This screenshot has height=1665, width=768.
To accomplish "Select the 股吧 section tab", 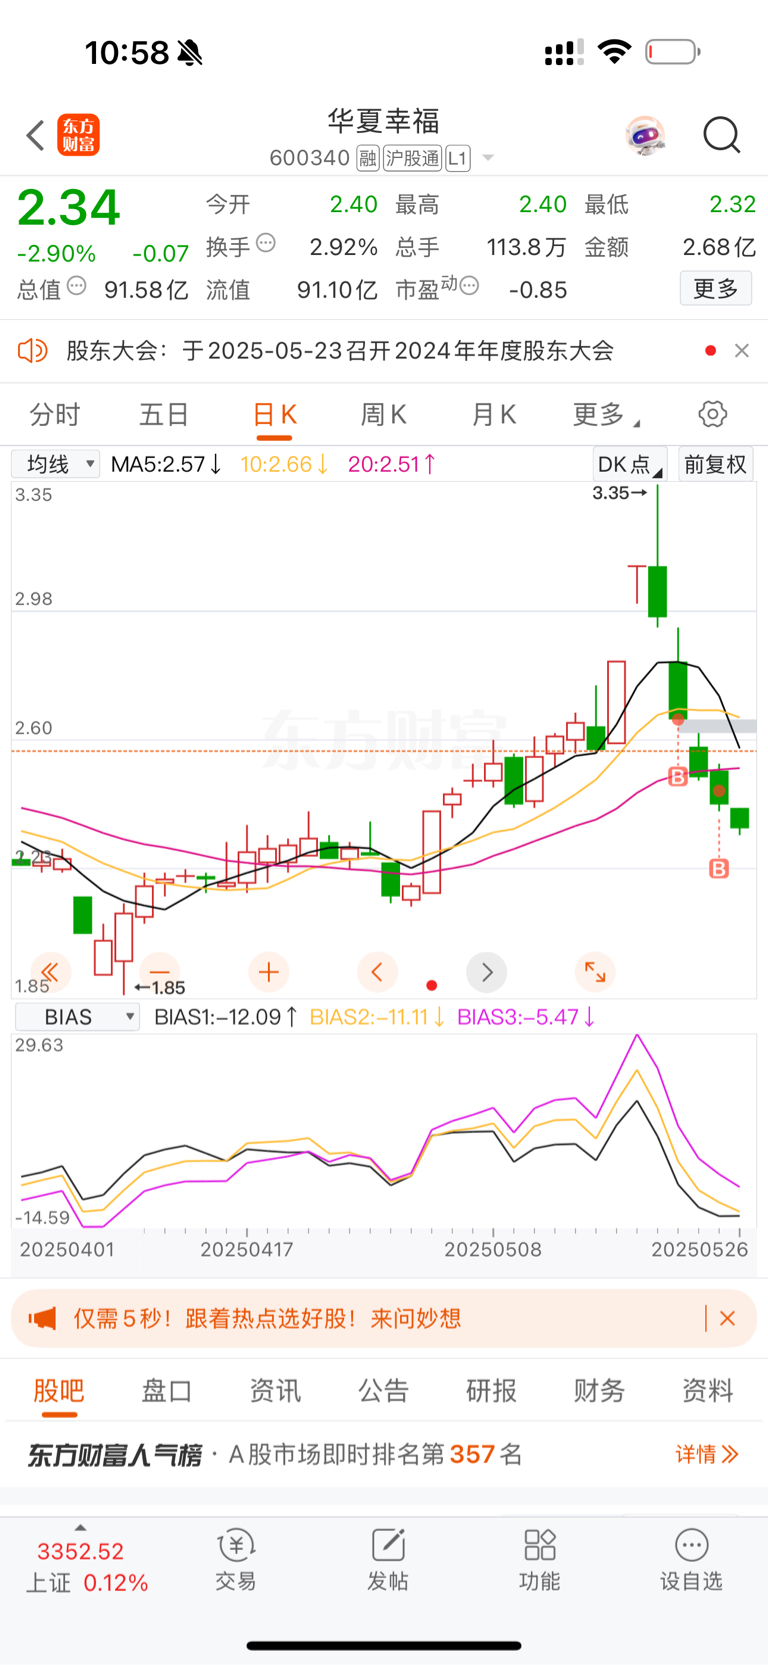I will (x=59, y=1391).
